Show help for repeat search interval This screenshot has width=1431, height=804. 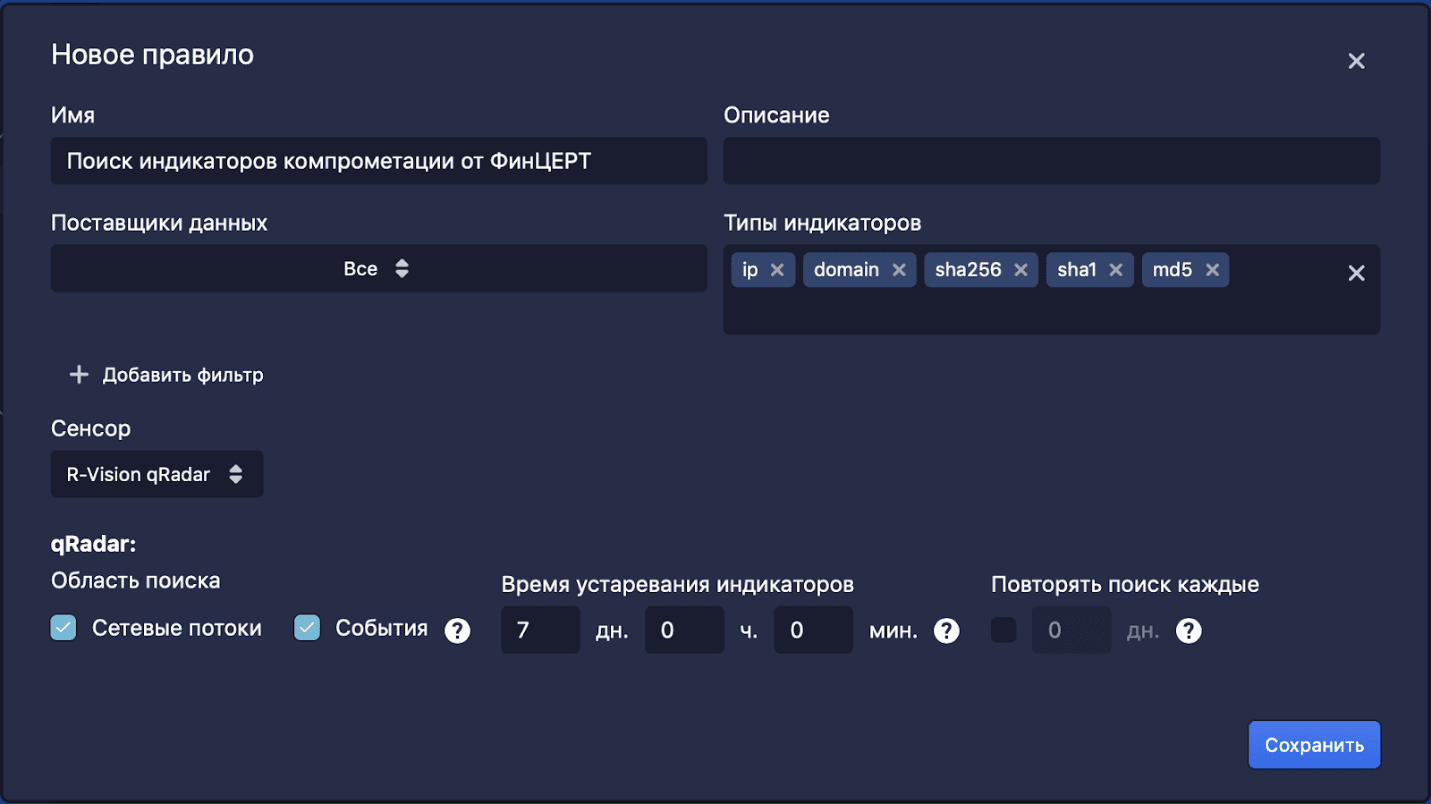click(x=1188, y=631)
